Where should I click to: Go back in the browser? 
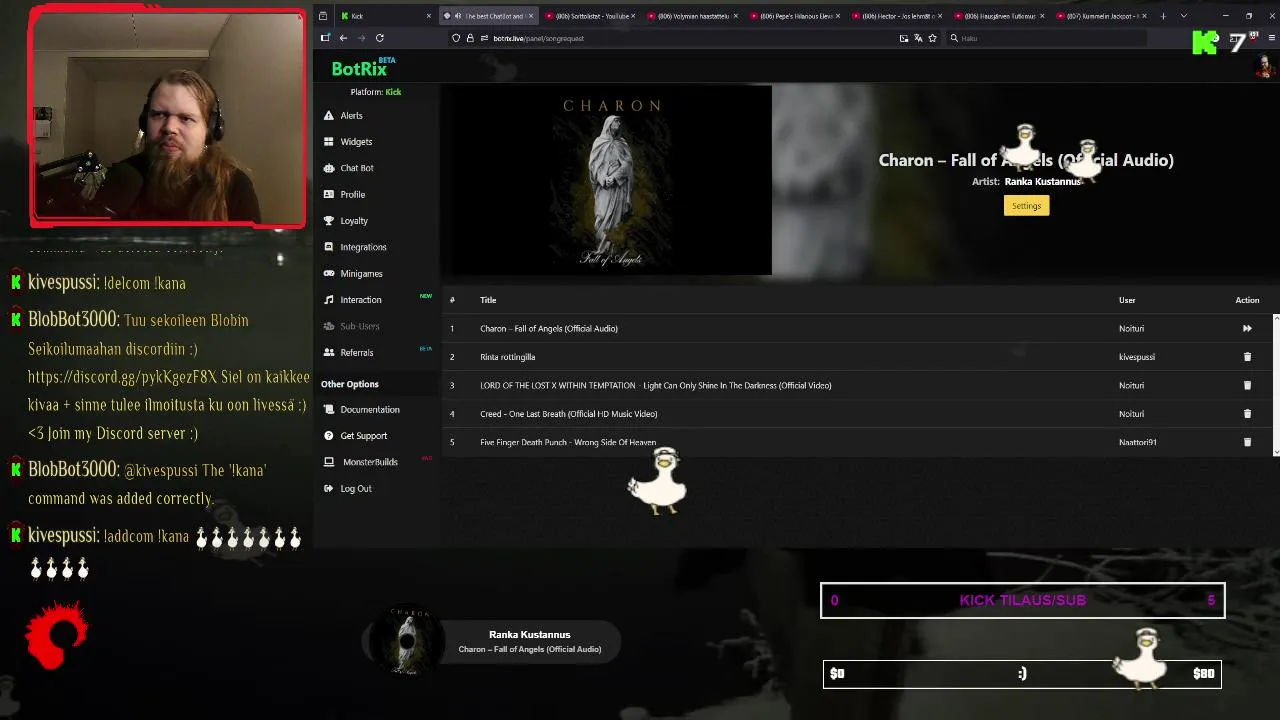pos(343,38)
